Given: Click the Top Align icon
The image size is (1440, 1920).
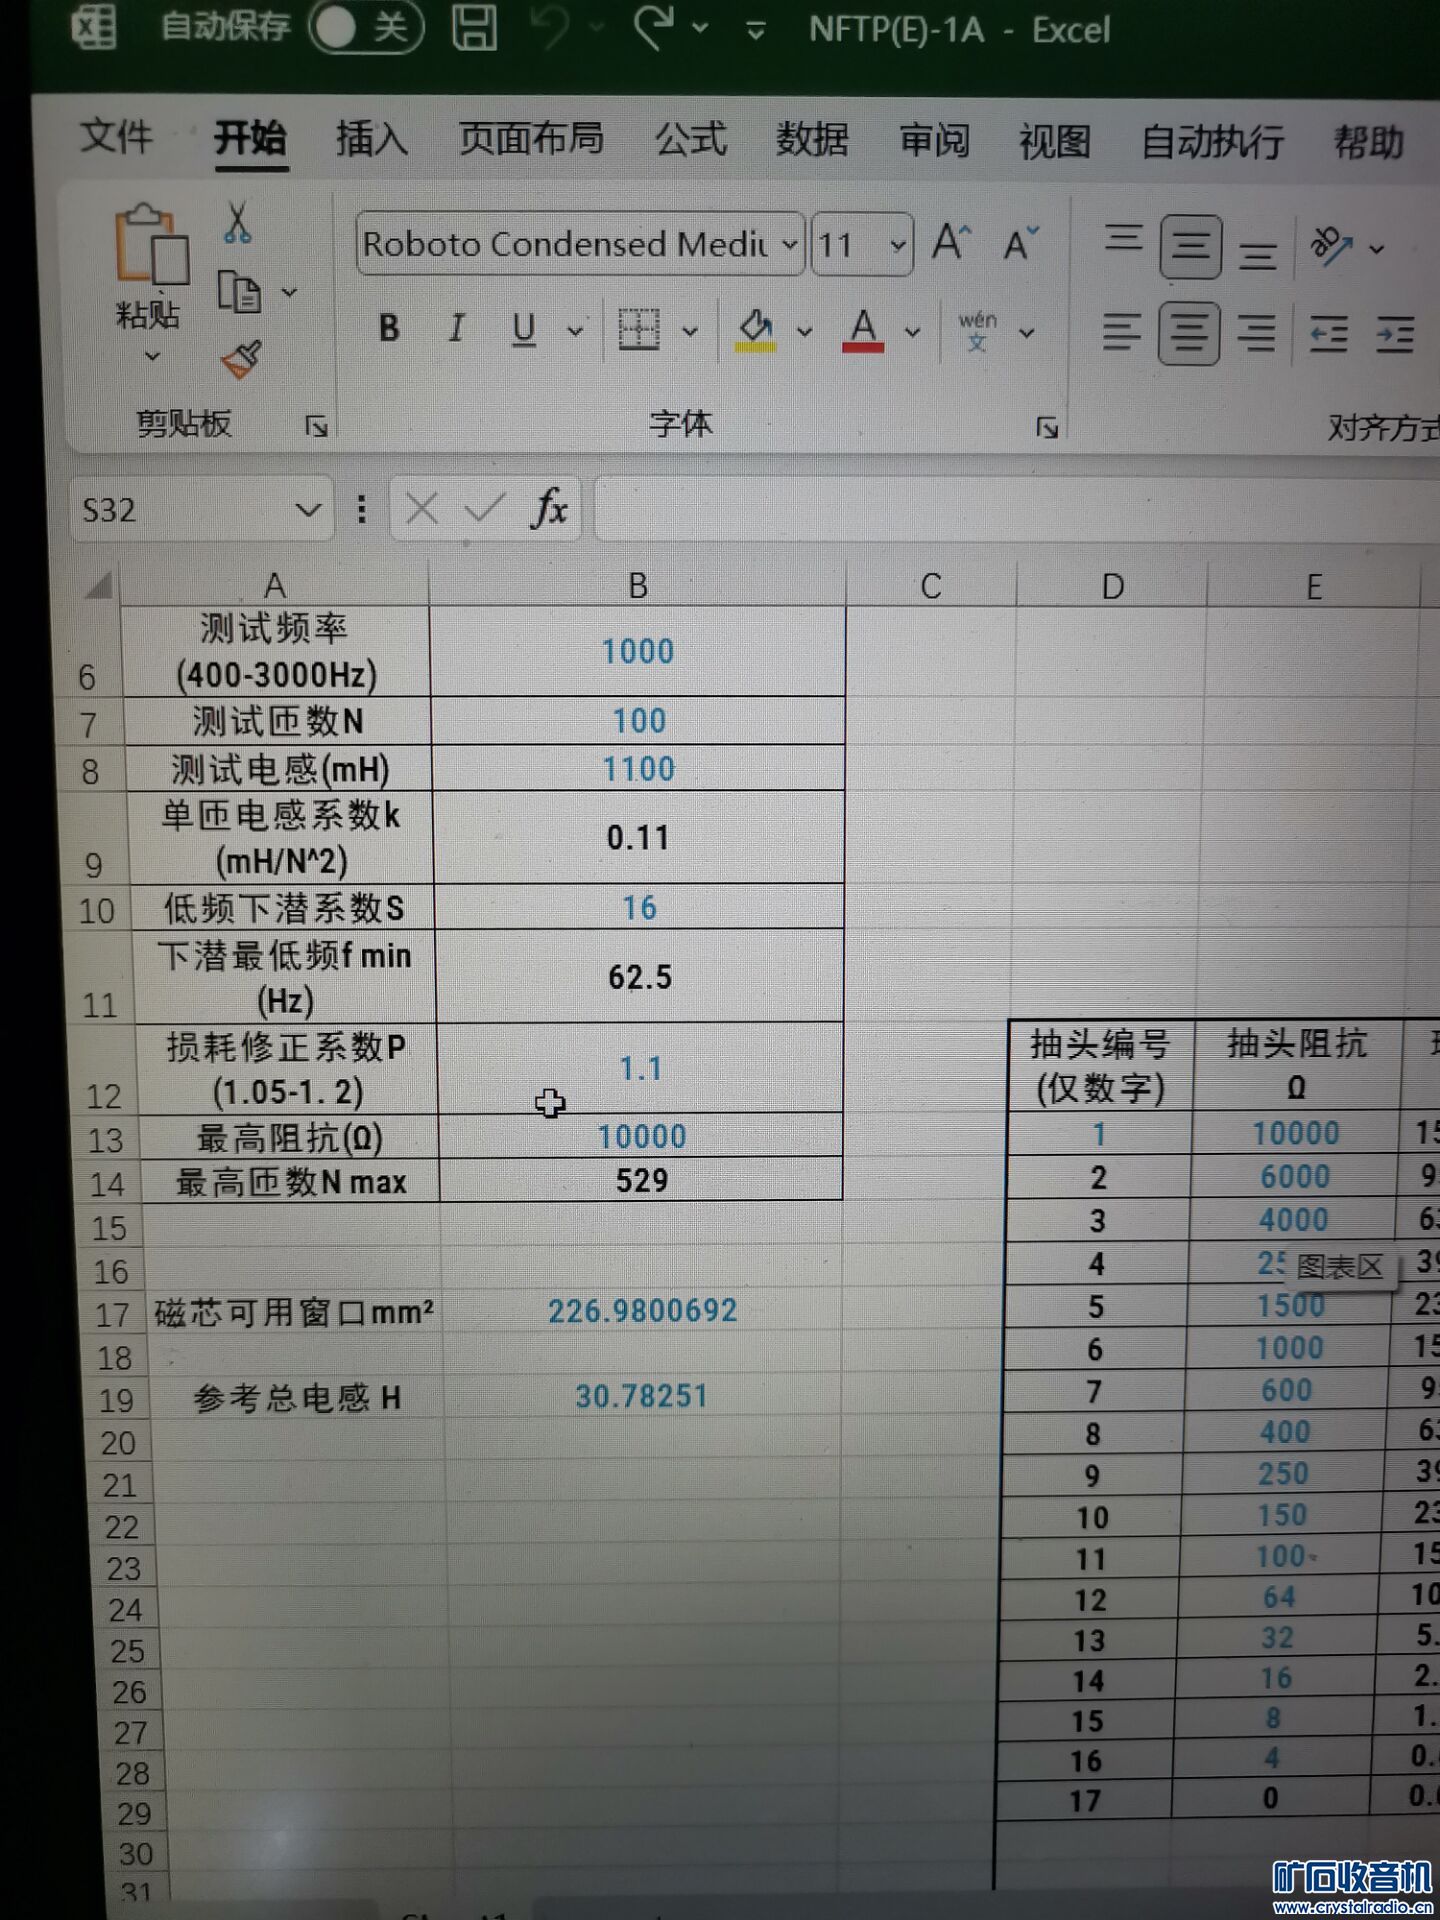Looking at the screenshot, I should (1123, 239).
